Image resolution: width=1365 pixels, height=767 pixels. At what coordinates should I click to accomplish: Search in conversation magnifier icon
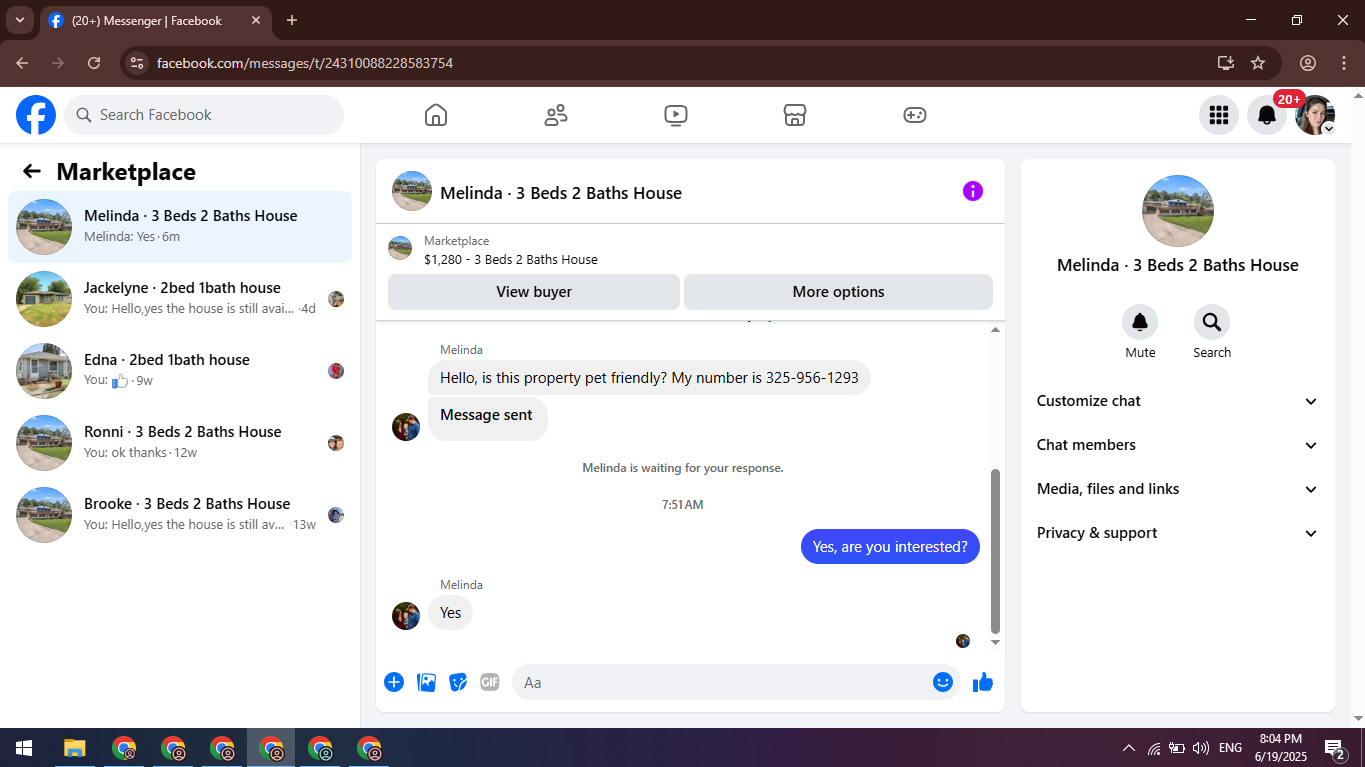pyautogui.click(x=1212, y=322)
